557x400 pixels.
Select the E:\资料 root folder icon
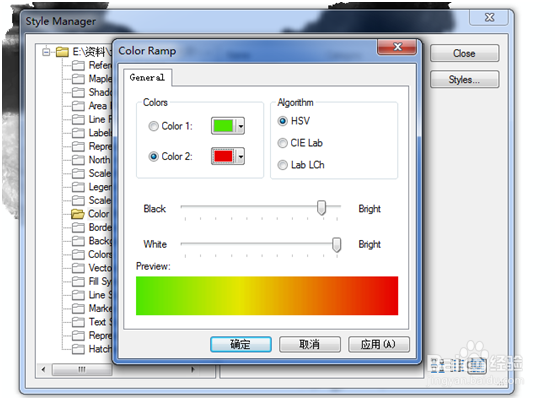[62, 52]
